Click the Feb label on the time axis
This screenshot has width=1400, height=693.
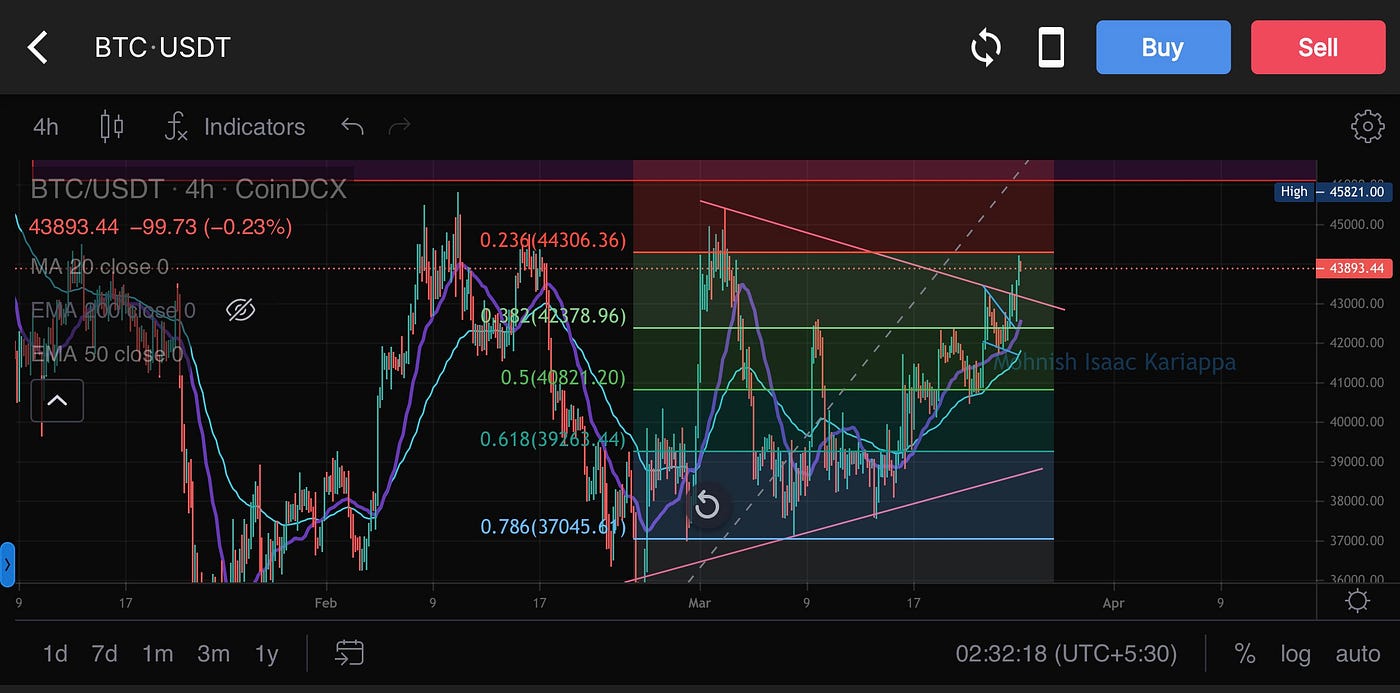325,603
